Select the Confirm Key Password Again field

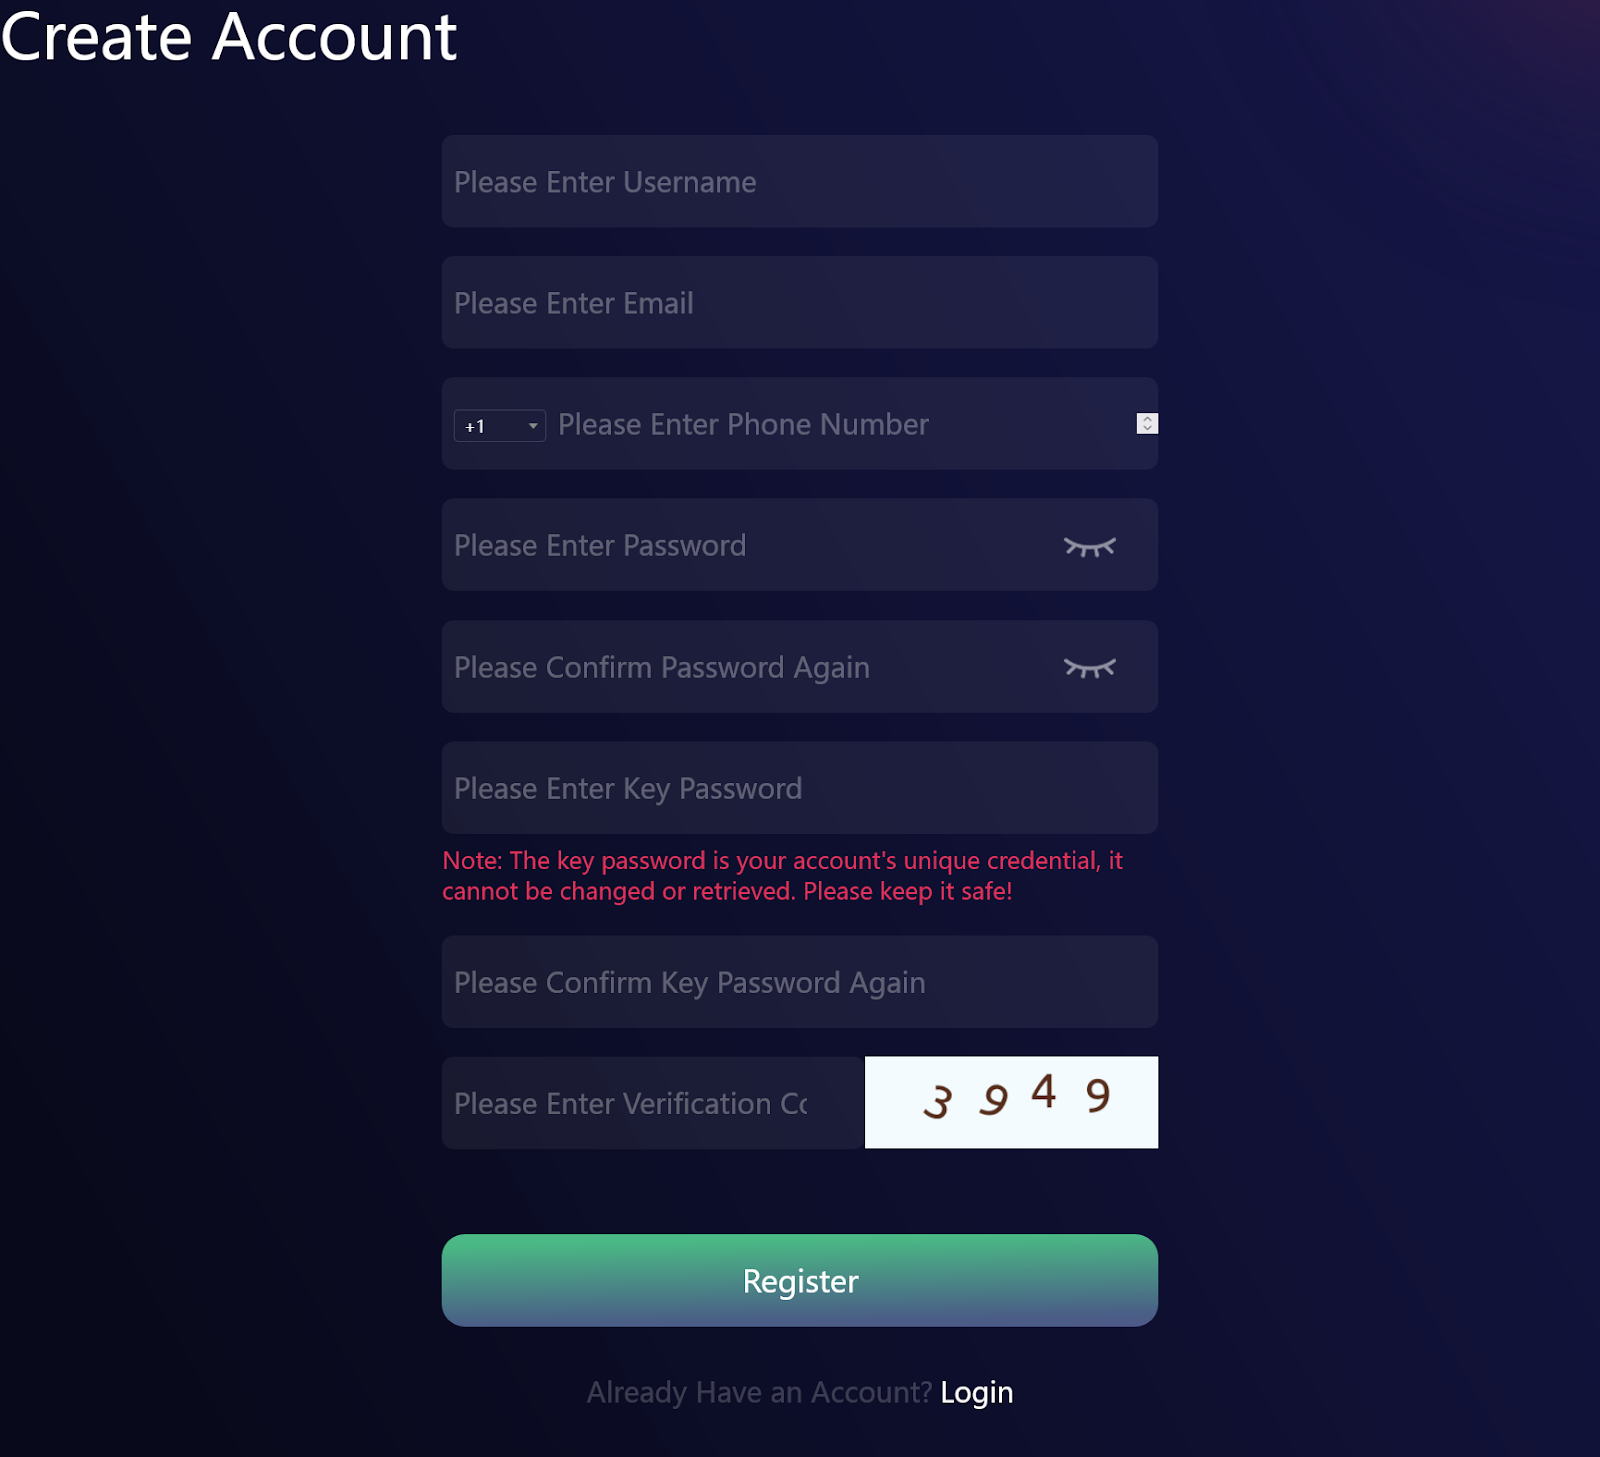point(799,982)
